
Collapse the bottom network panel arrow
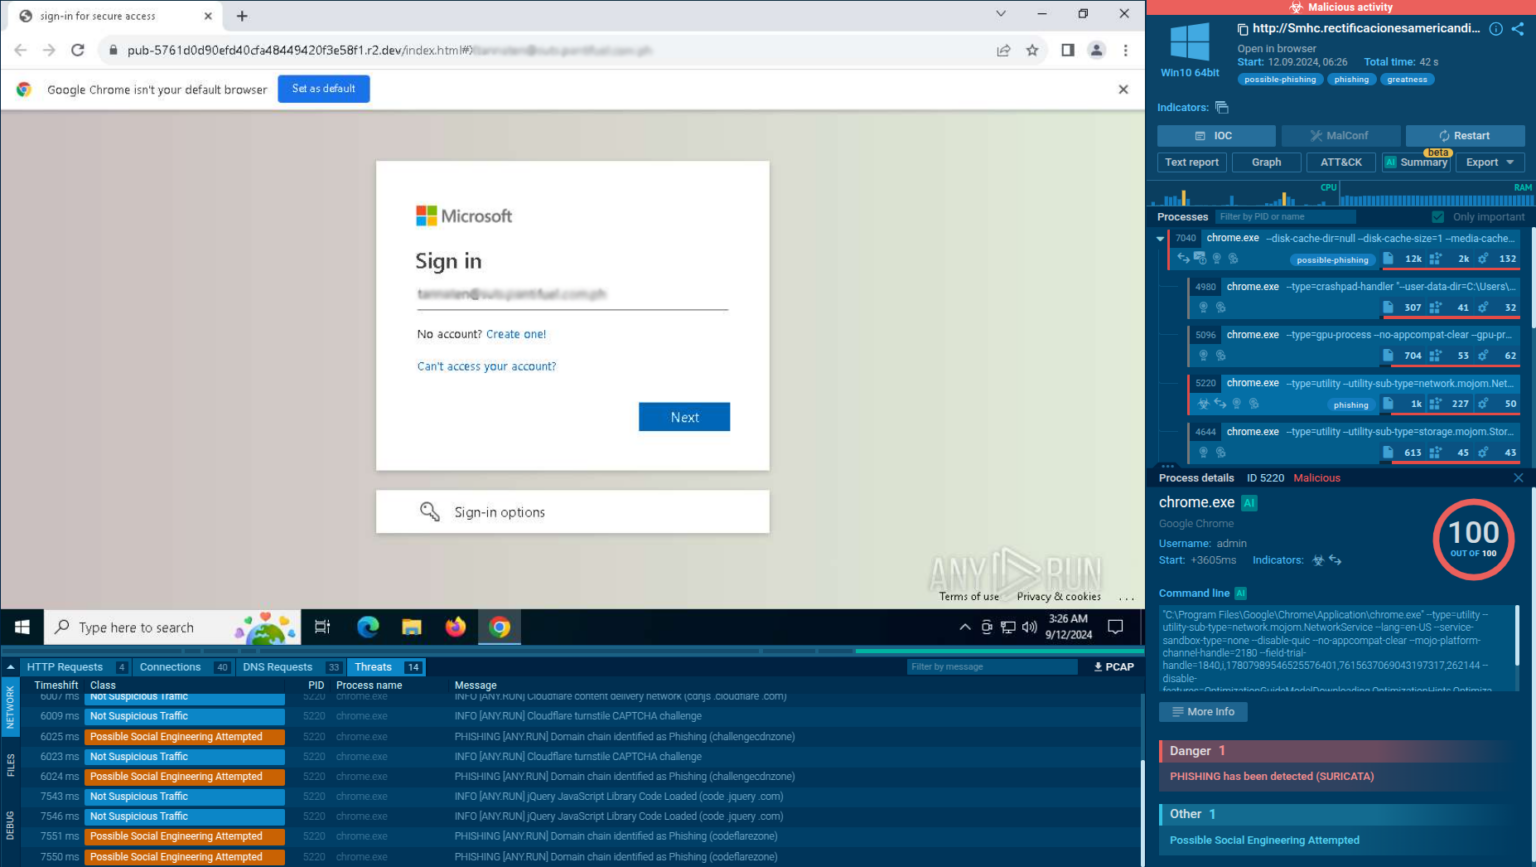point(10,667)
